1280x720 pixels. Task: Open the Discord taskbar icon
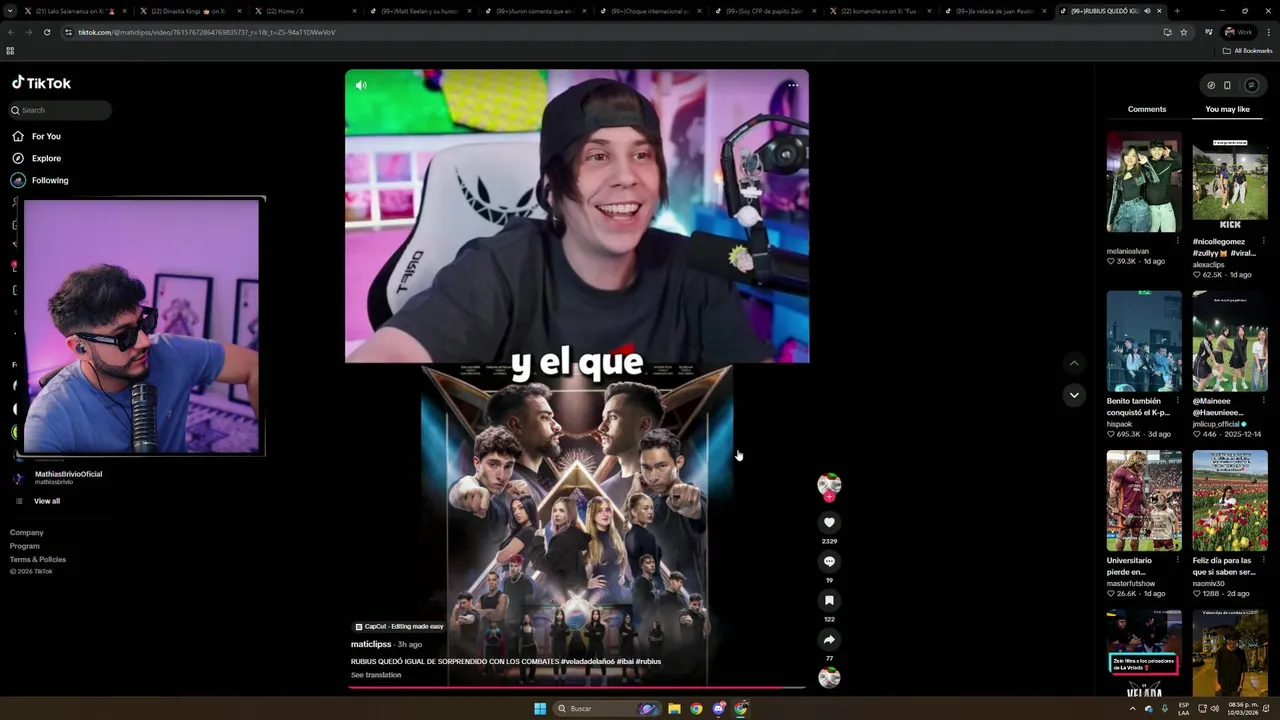719,708
